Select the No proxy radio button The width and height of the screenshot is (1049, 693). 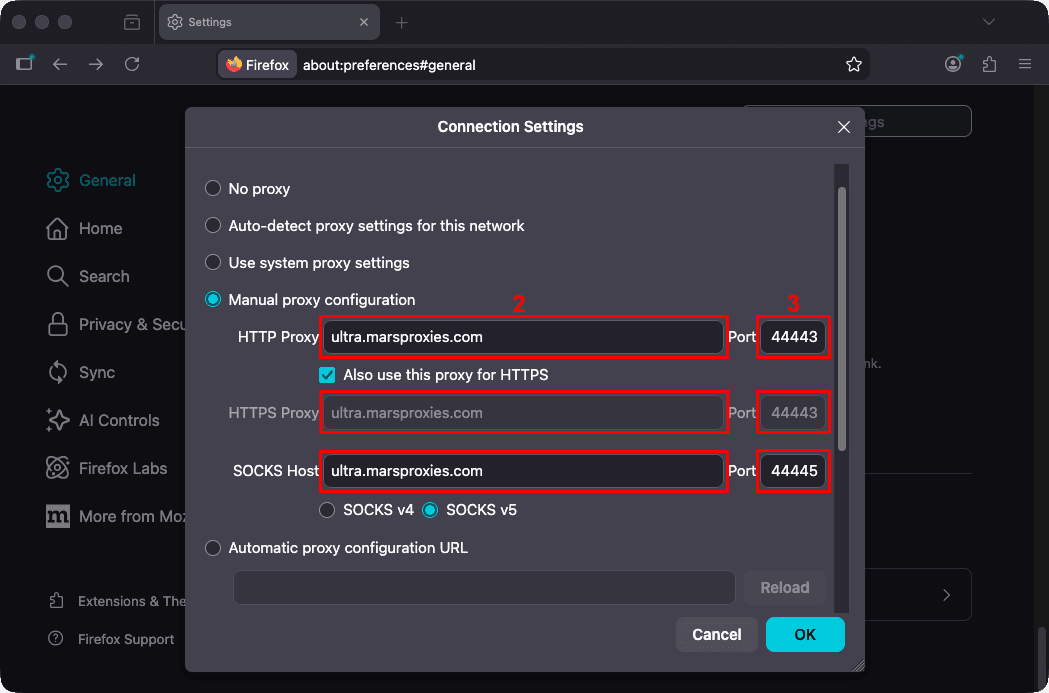click(213, 188)
